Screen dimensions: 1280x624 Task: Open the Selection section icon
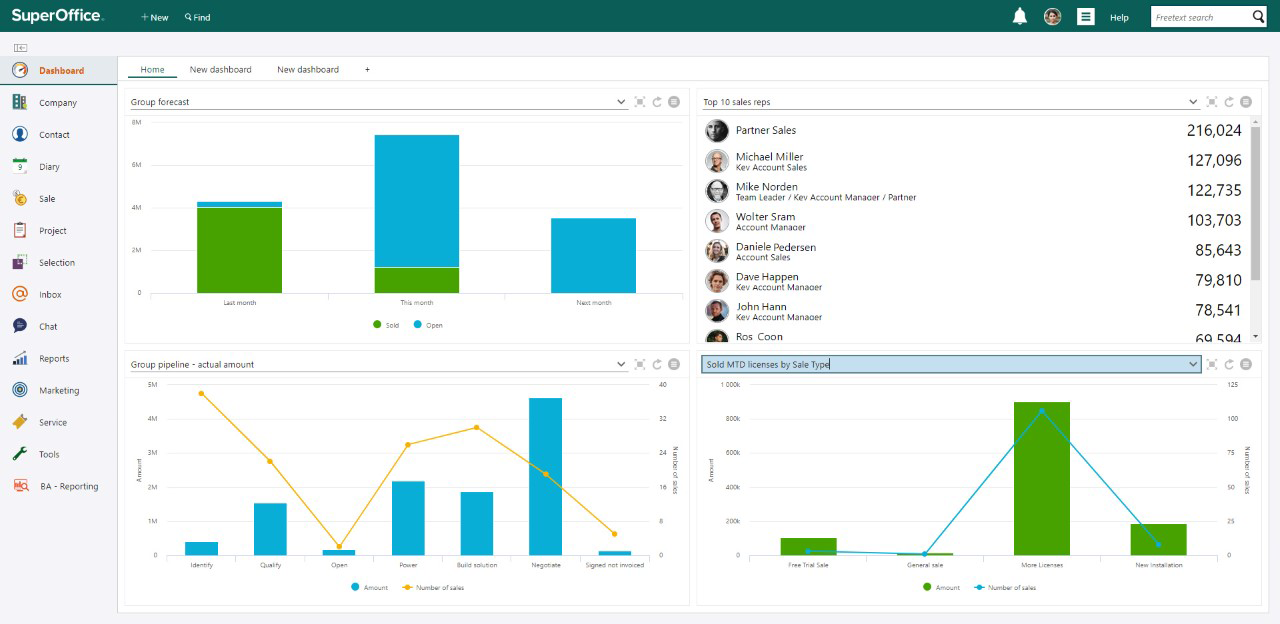[20, 262]
